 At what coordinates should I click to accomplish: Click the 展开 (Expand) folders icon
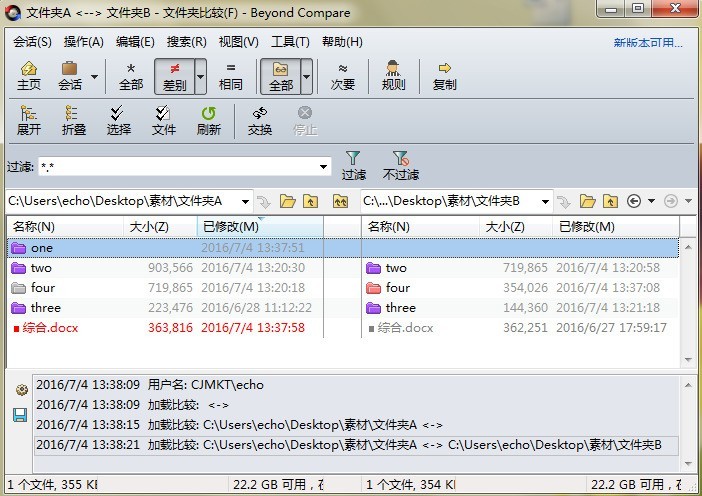[29, 120]
